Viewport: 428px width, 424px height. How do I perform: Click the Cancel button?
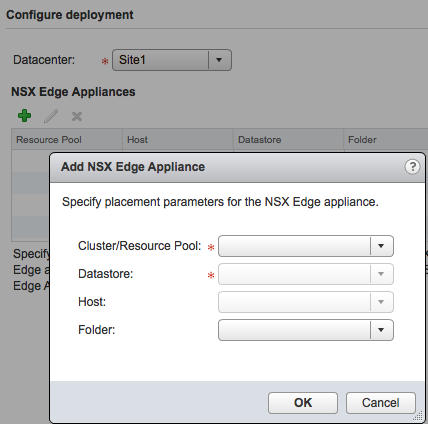[x=381, y=403]
